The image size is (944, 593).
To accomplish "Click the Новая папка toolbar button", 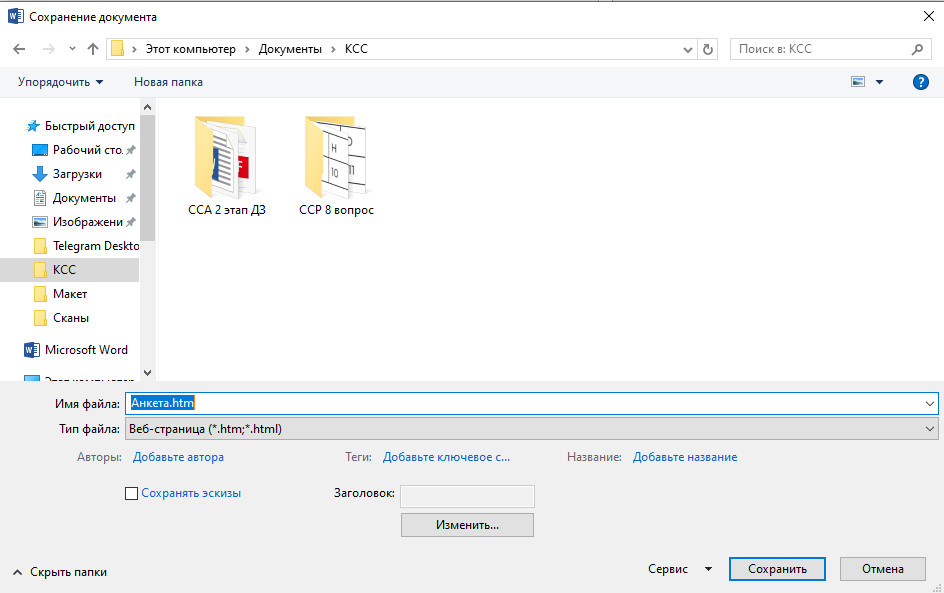I will coord(168,82).
